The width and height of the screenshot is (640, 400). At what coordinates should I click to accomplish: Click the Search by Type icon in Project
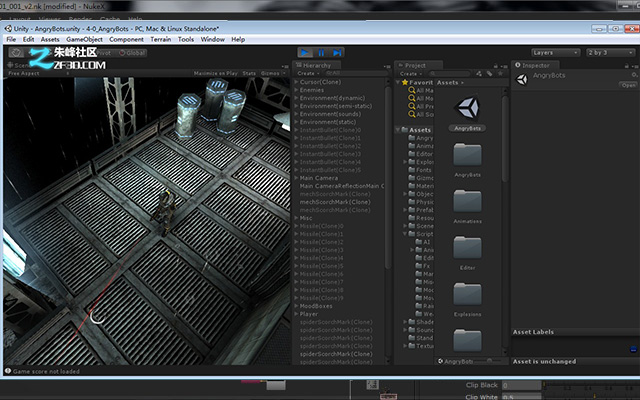pos(479,74)
